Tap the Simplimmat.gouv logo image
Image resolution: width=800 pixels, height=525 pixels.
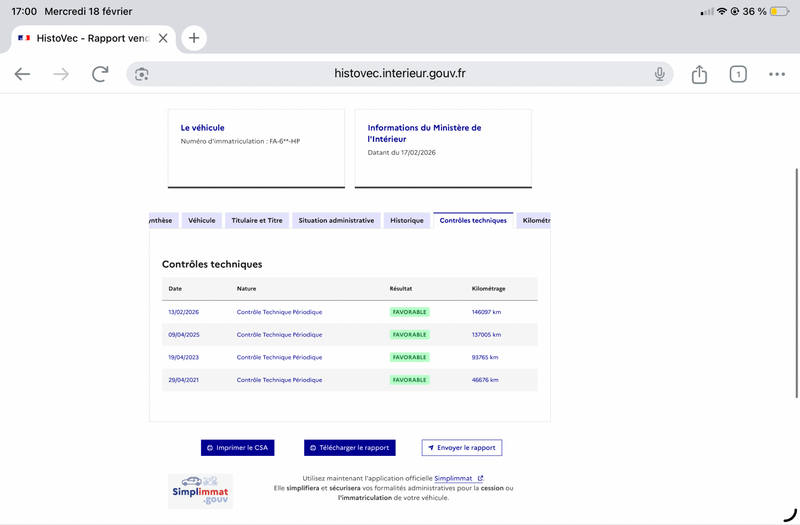(200, 489)
